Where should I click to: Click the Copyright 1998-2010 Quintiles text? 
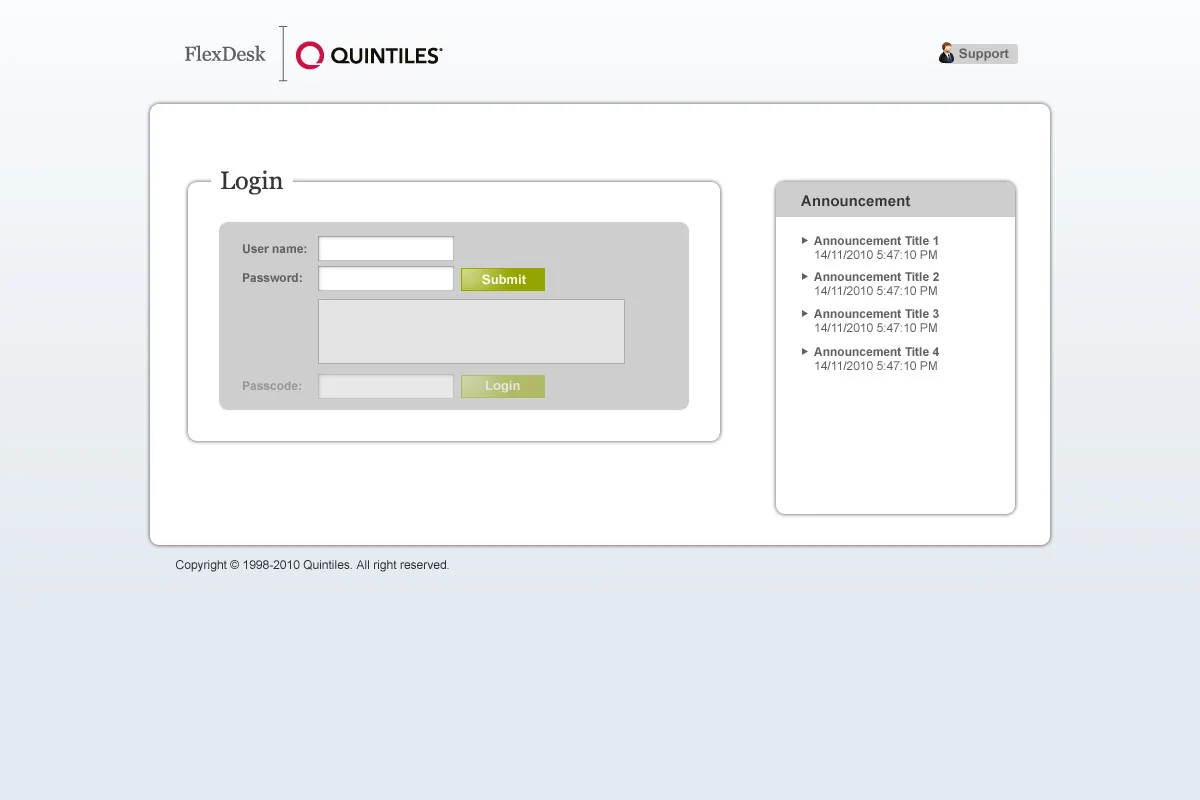click(312, 565)
